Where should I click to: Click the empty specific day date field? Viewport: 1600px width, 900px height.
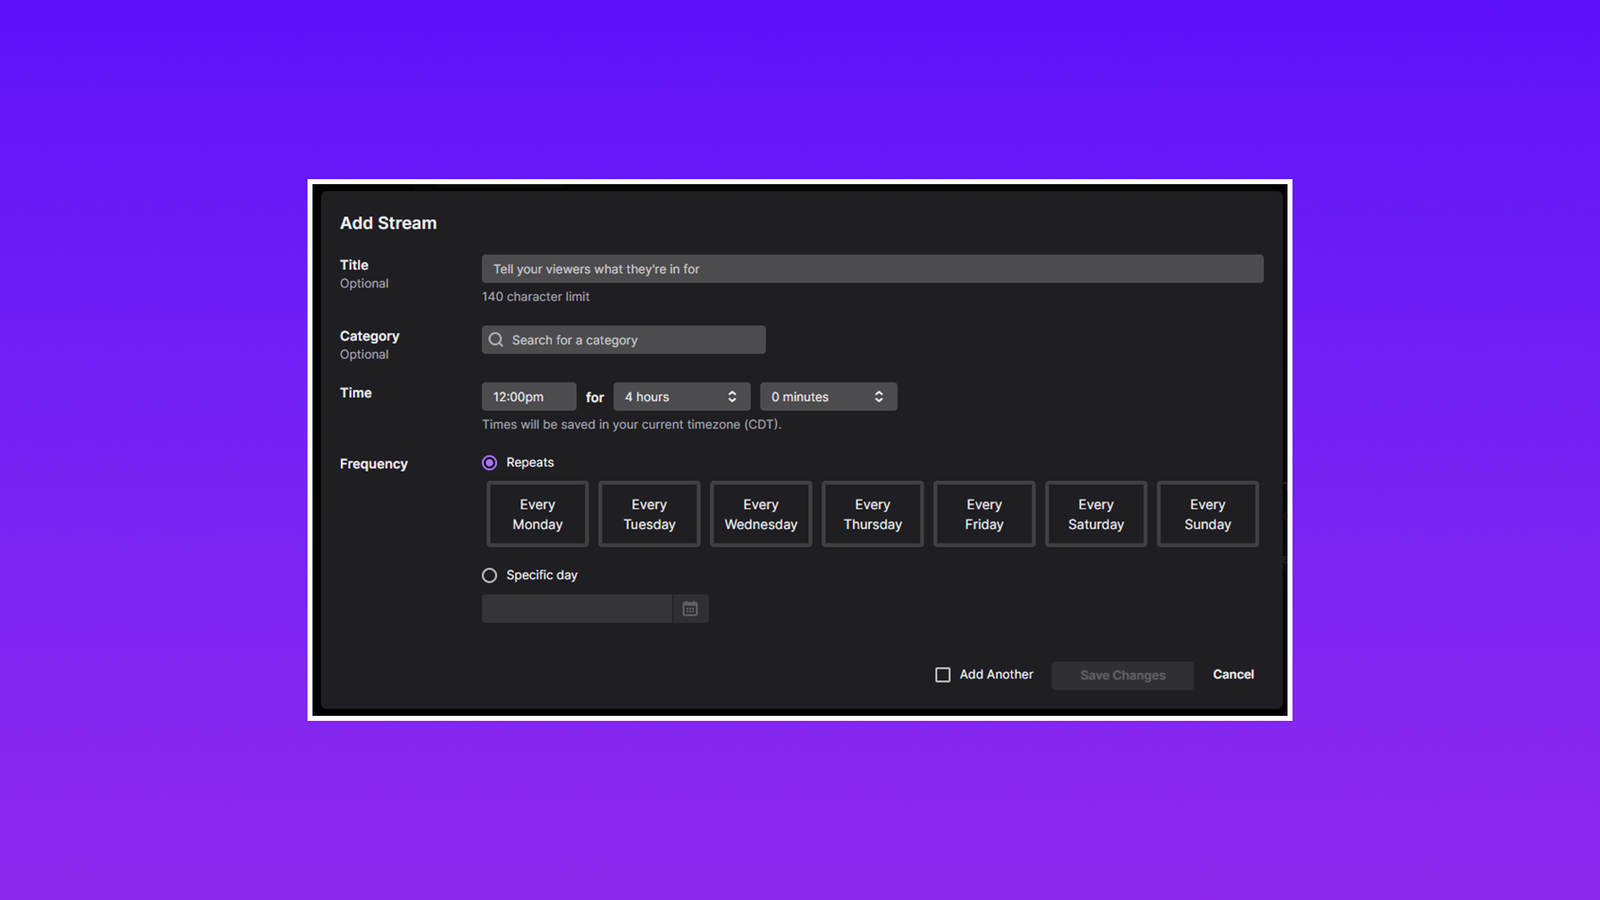click(x=575, y=608)
